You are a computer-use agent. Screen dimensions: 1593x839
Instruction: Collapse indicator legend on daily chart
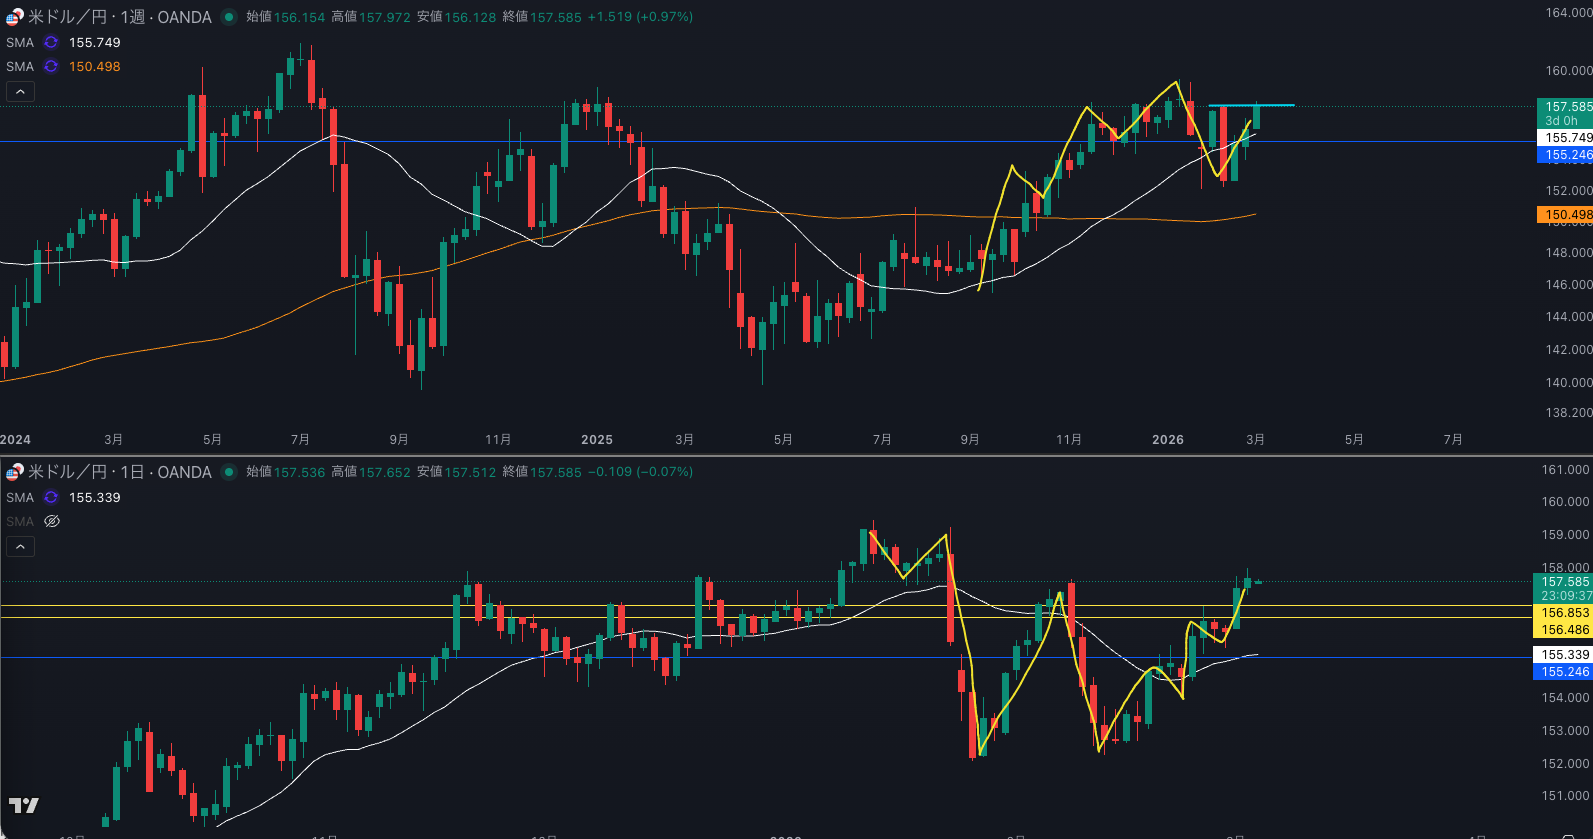tap(20, 547)
